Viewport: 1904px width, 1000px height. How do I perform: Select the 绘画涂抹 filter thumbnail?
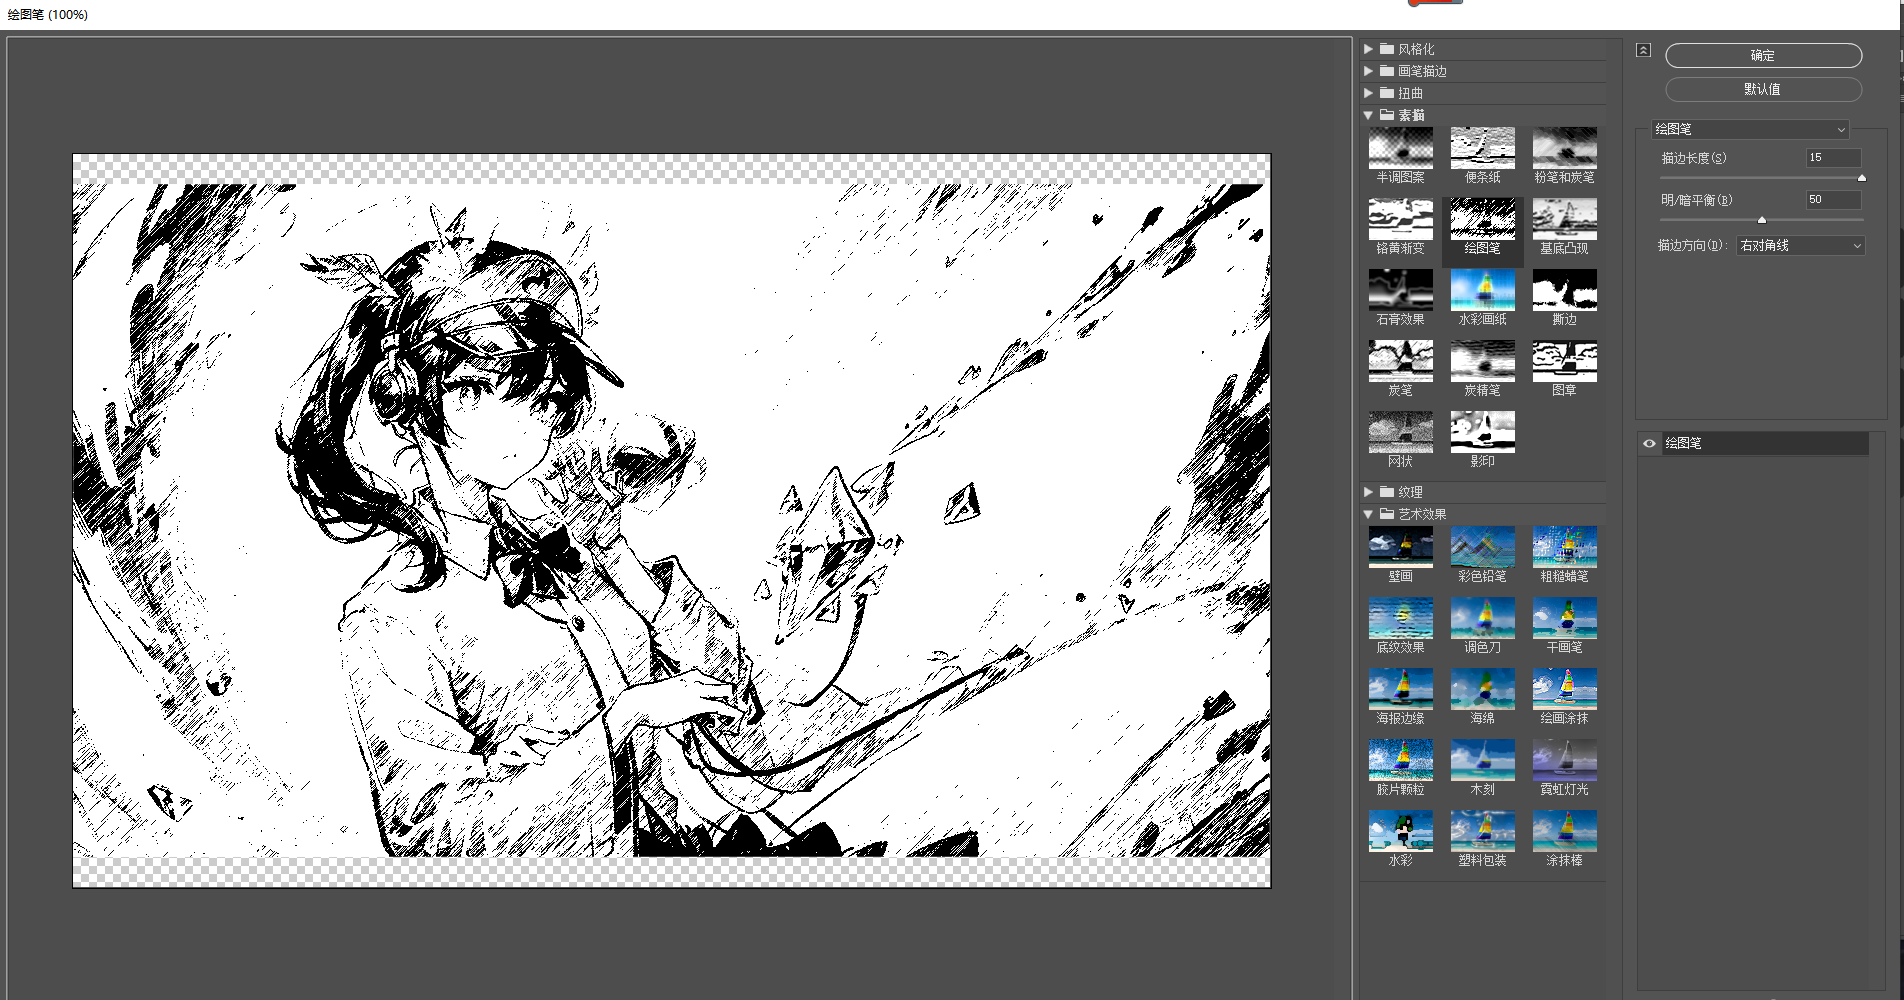[x=1564, y=689]
